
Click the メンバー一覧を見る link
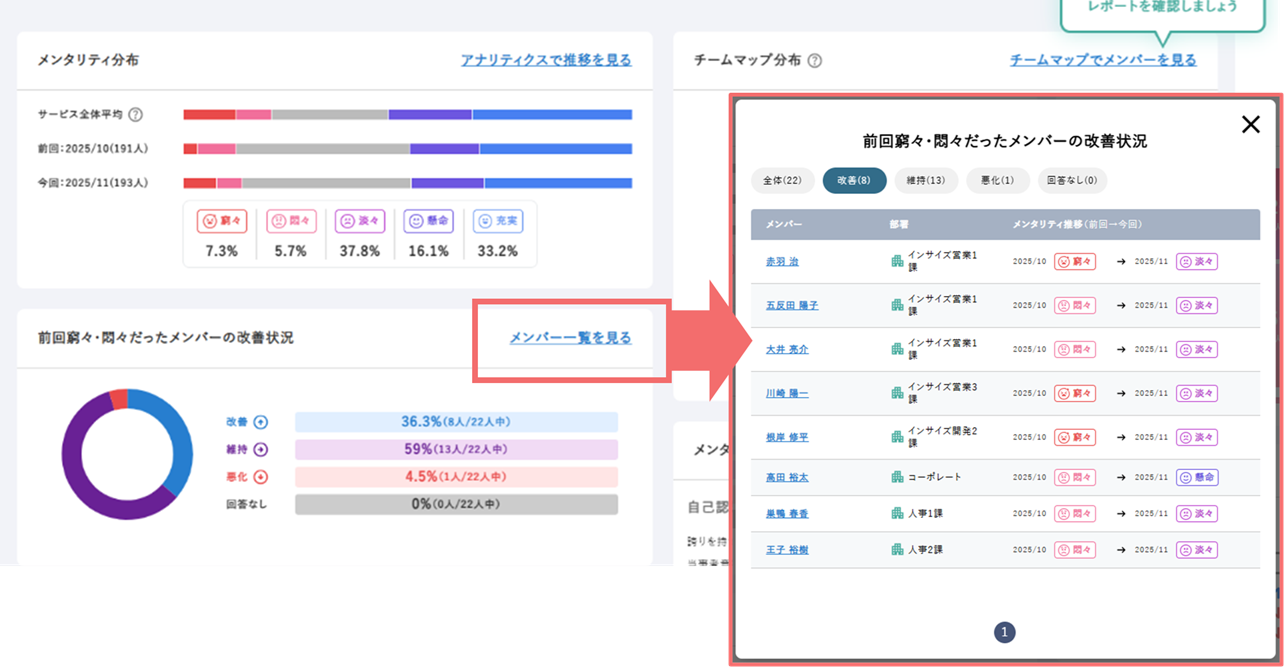(x=570, y=338)
